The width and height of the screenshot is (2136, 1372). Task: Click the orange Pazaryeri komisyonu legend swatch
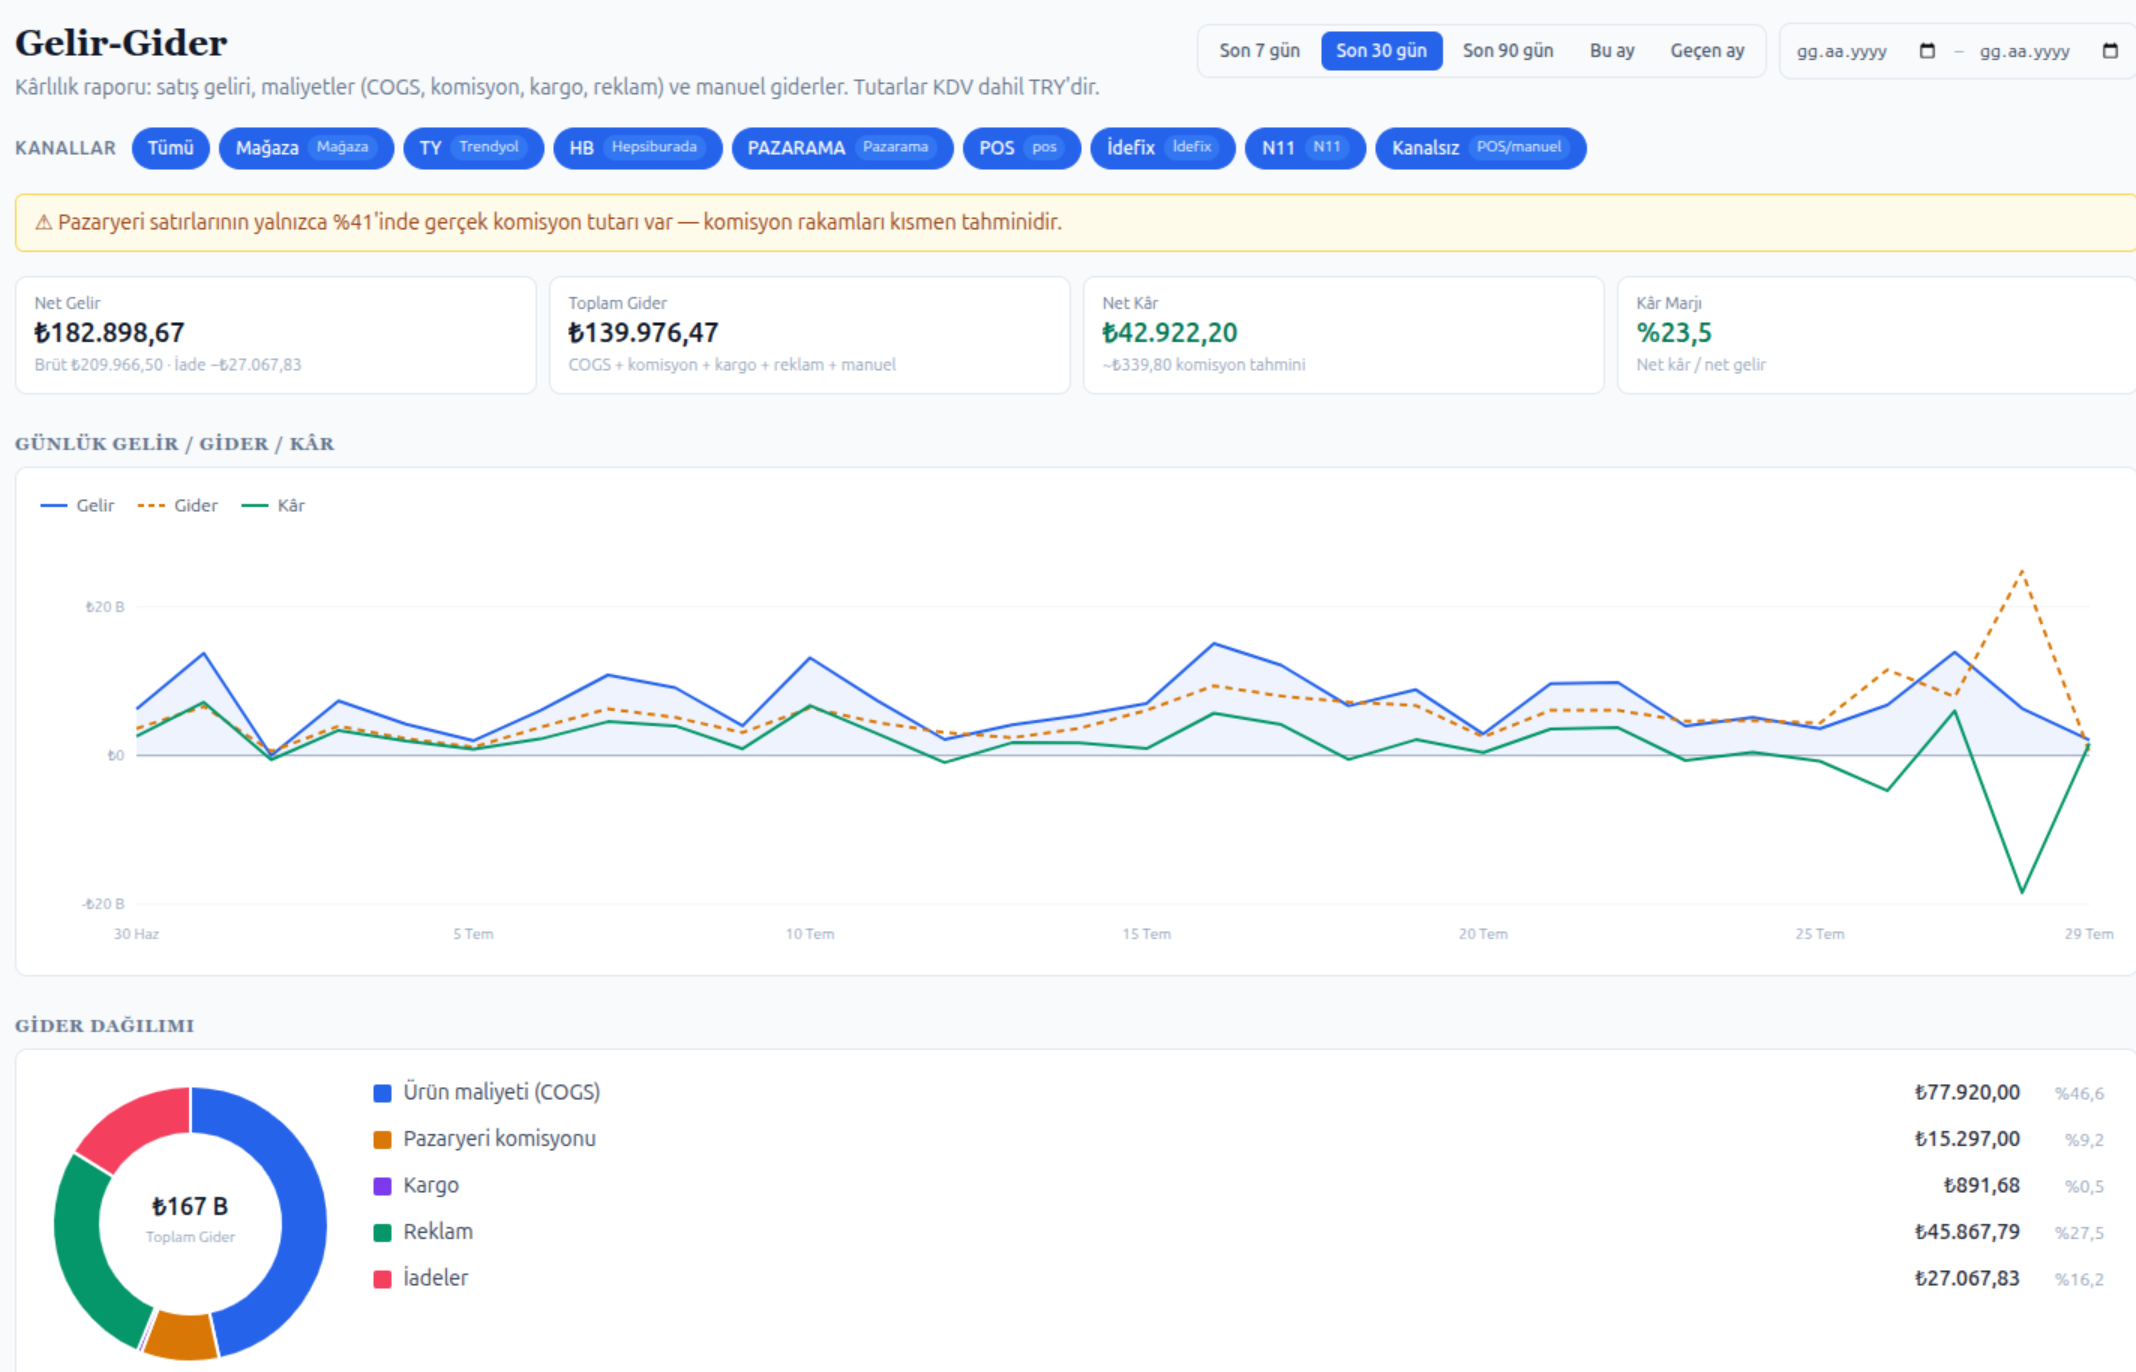(x=382, y=1140)
